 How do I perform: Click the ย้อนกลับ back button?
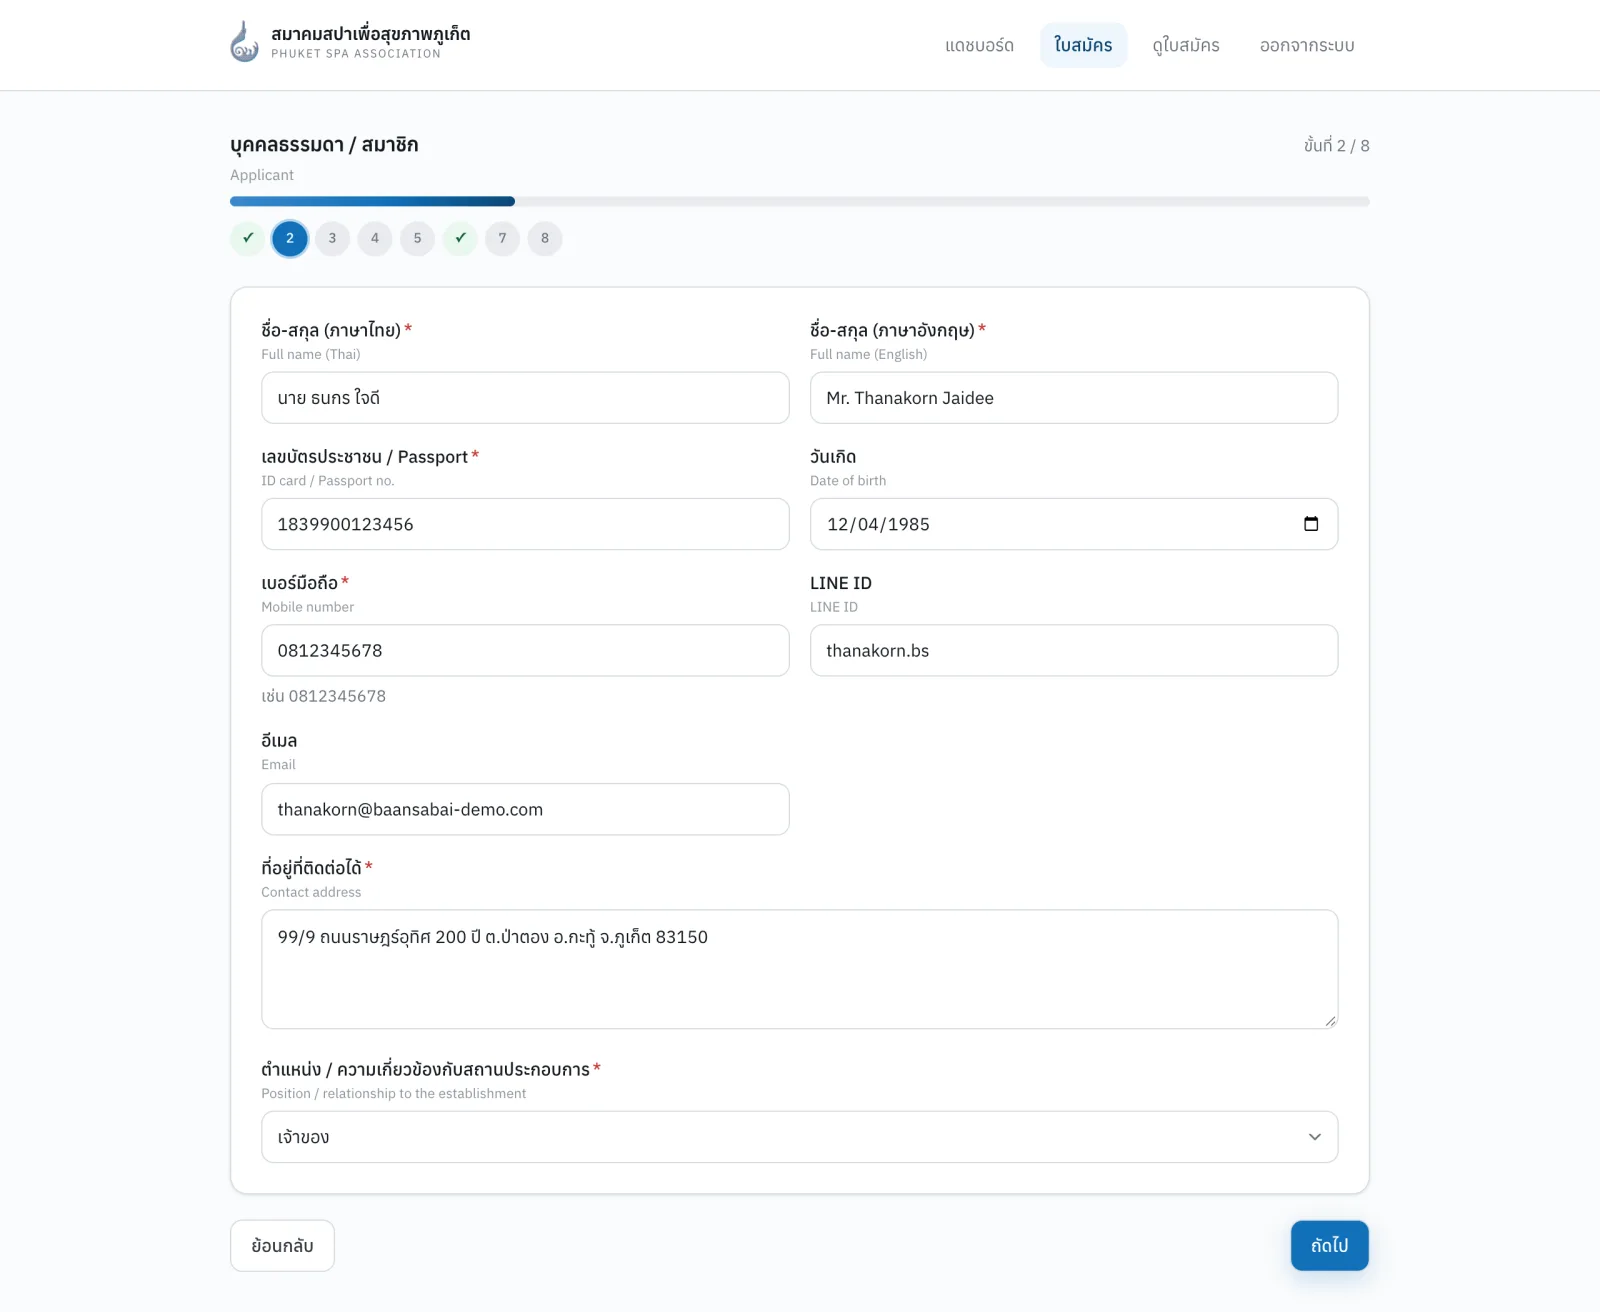click(282, 1246)
